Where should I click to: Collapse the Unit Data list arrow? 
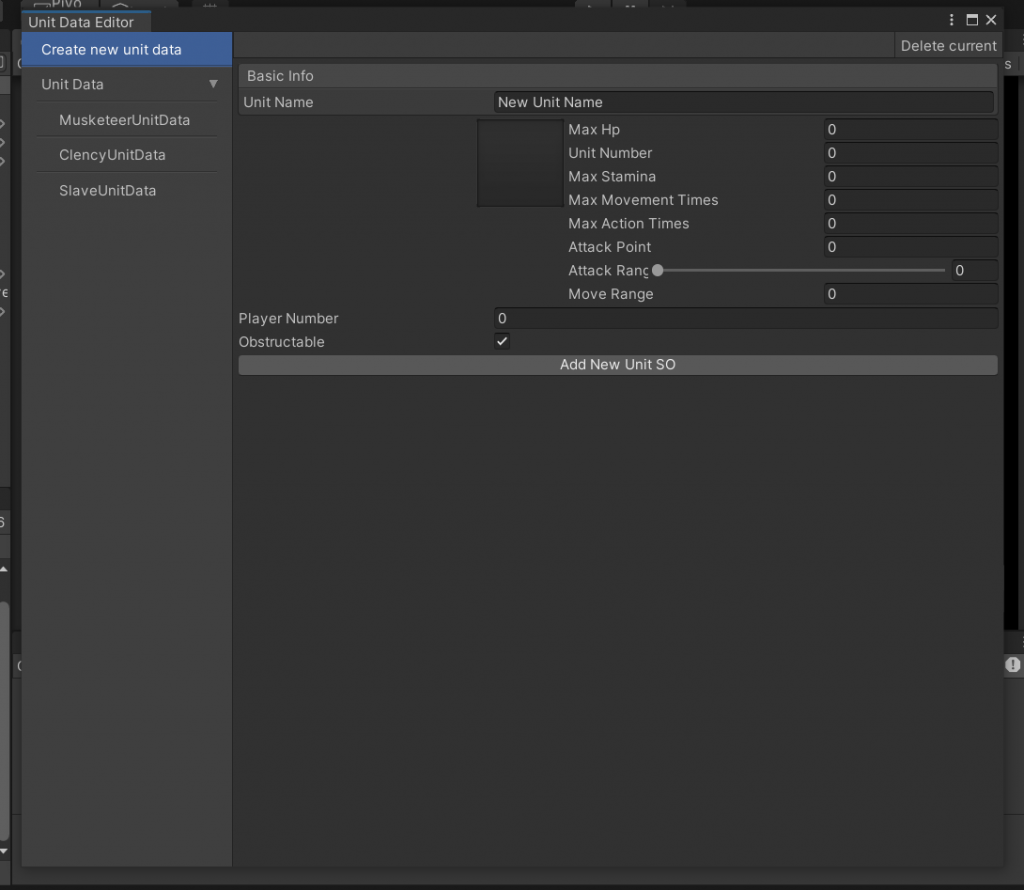click(x=213, y=84)
